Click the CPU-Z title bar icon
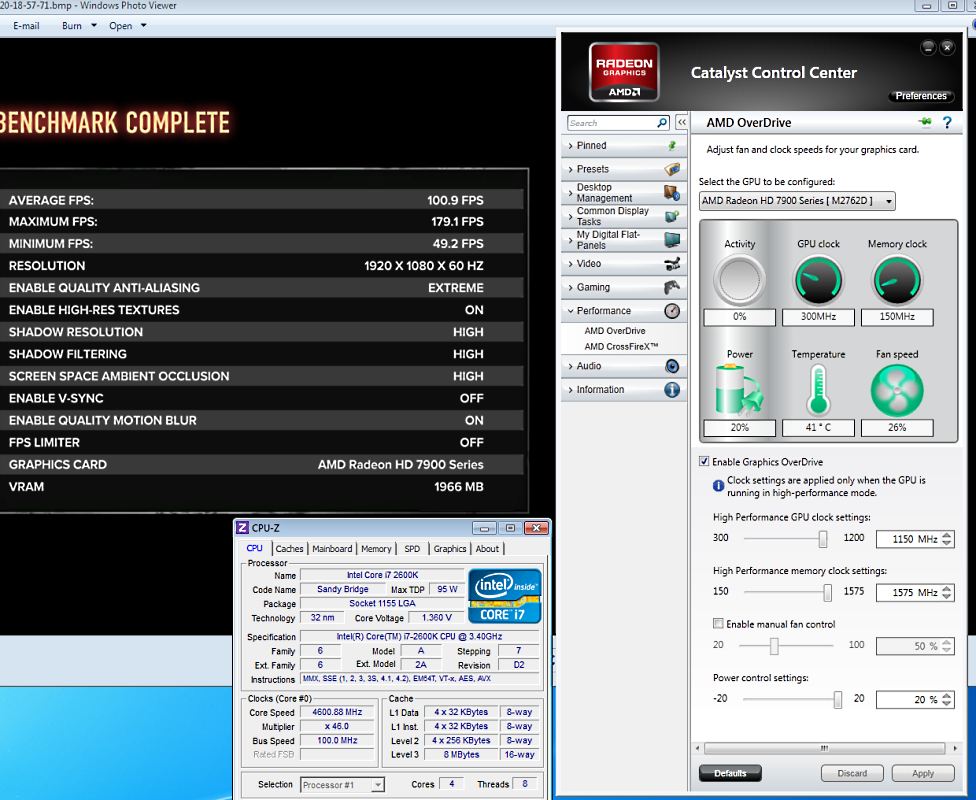 pyautogui.click(x=242, y=528)
